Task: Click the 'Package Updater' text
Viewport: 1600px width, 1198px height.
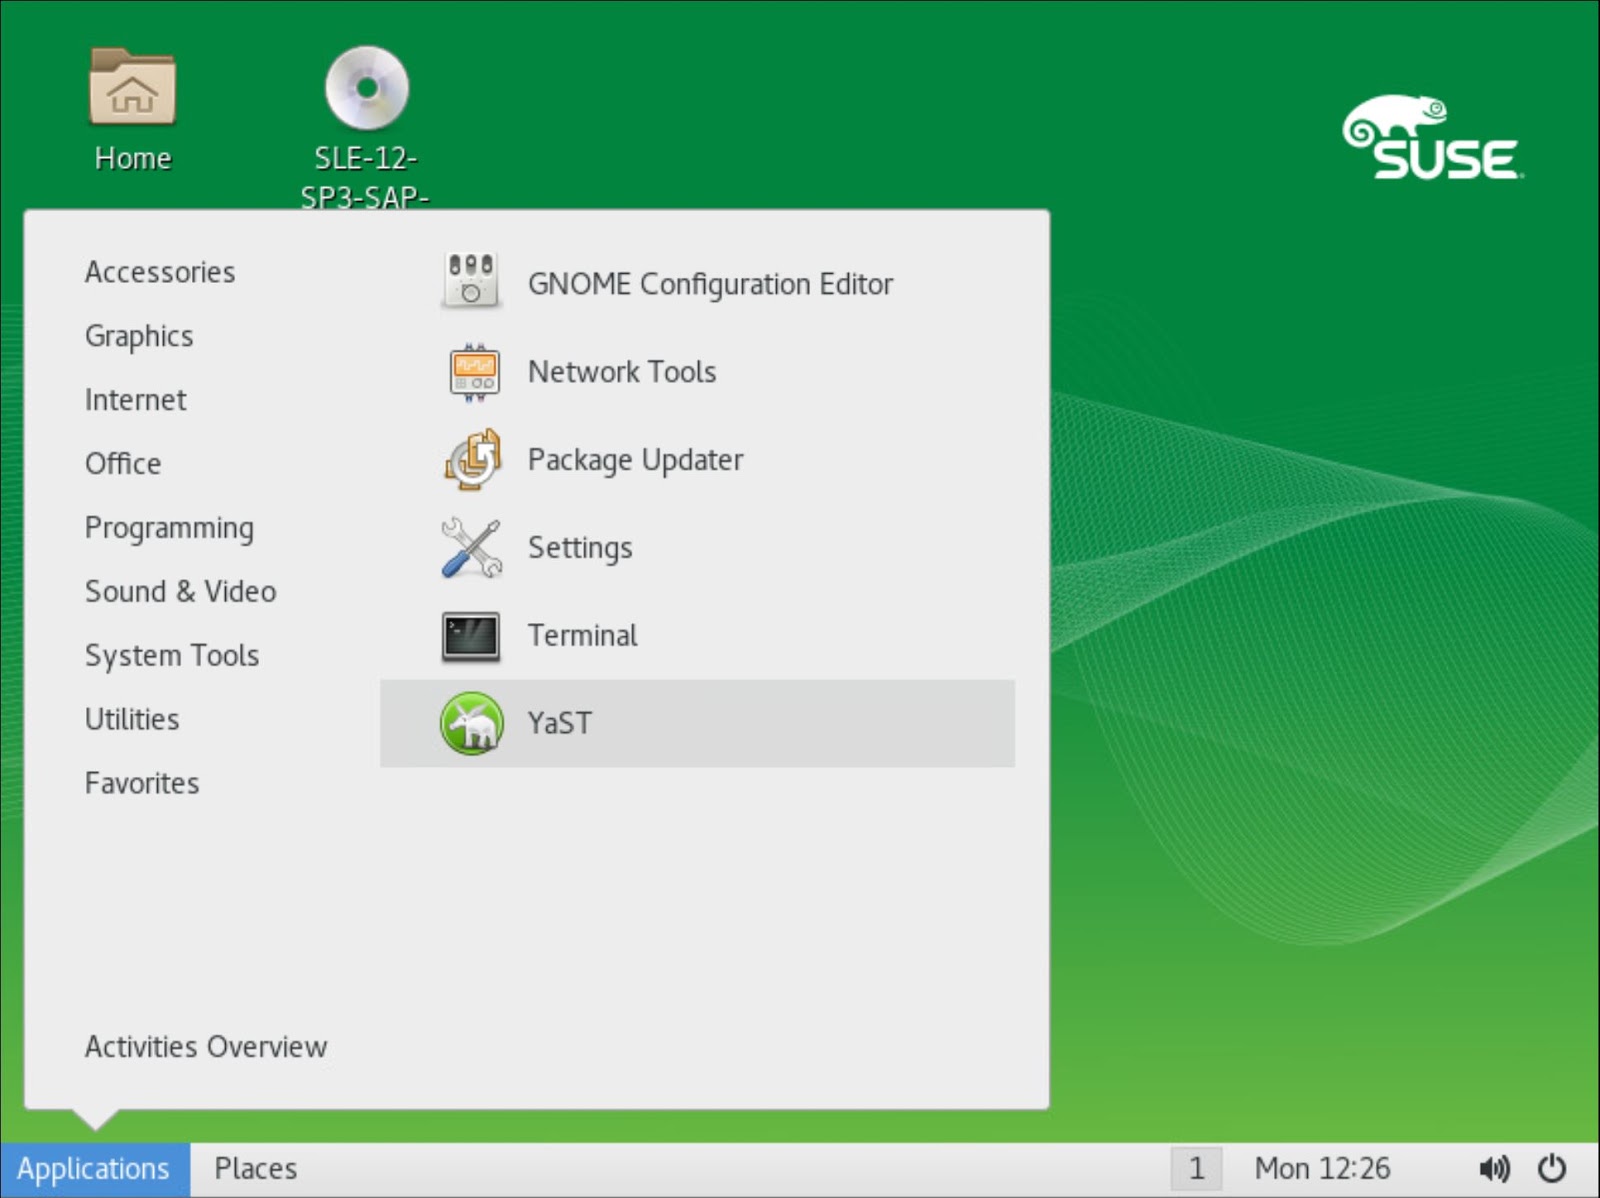Action: tap(635, 460)
